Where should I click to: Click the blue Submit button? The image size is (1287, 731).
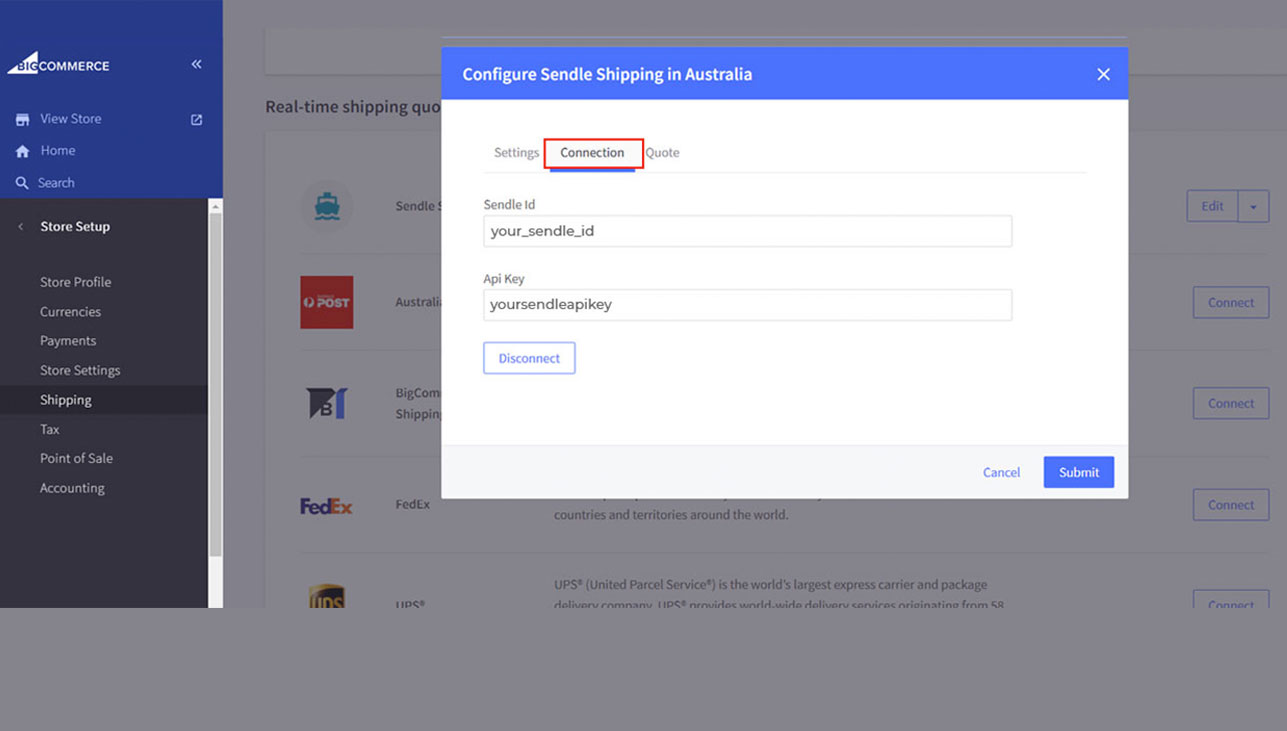(x=1078, y=472)
